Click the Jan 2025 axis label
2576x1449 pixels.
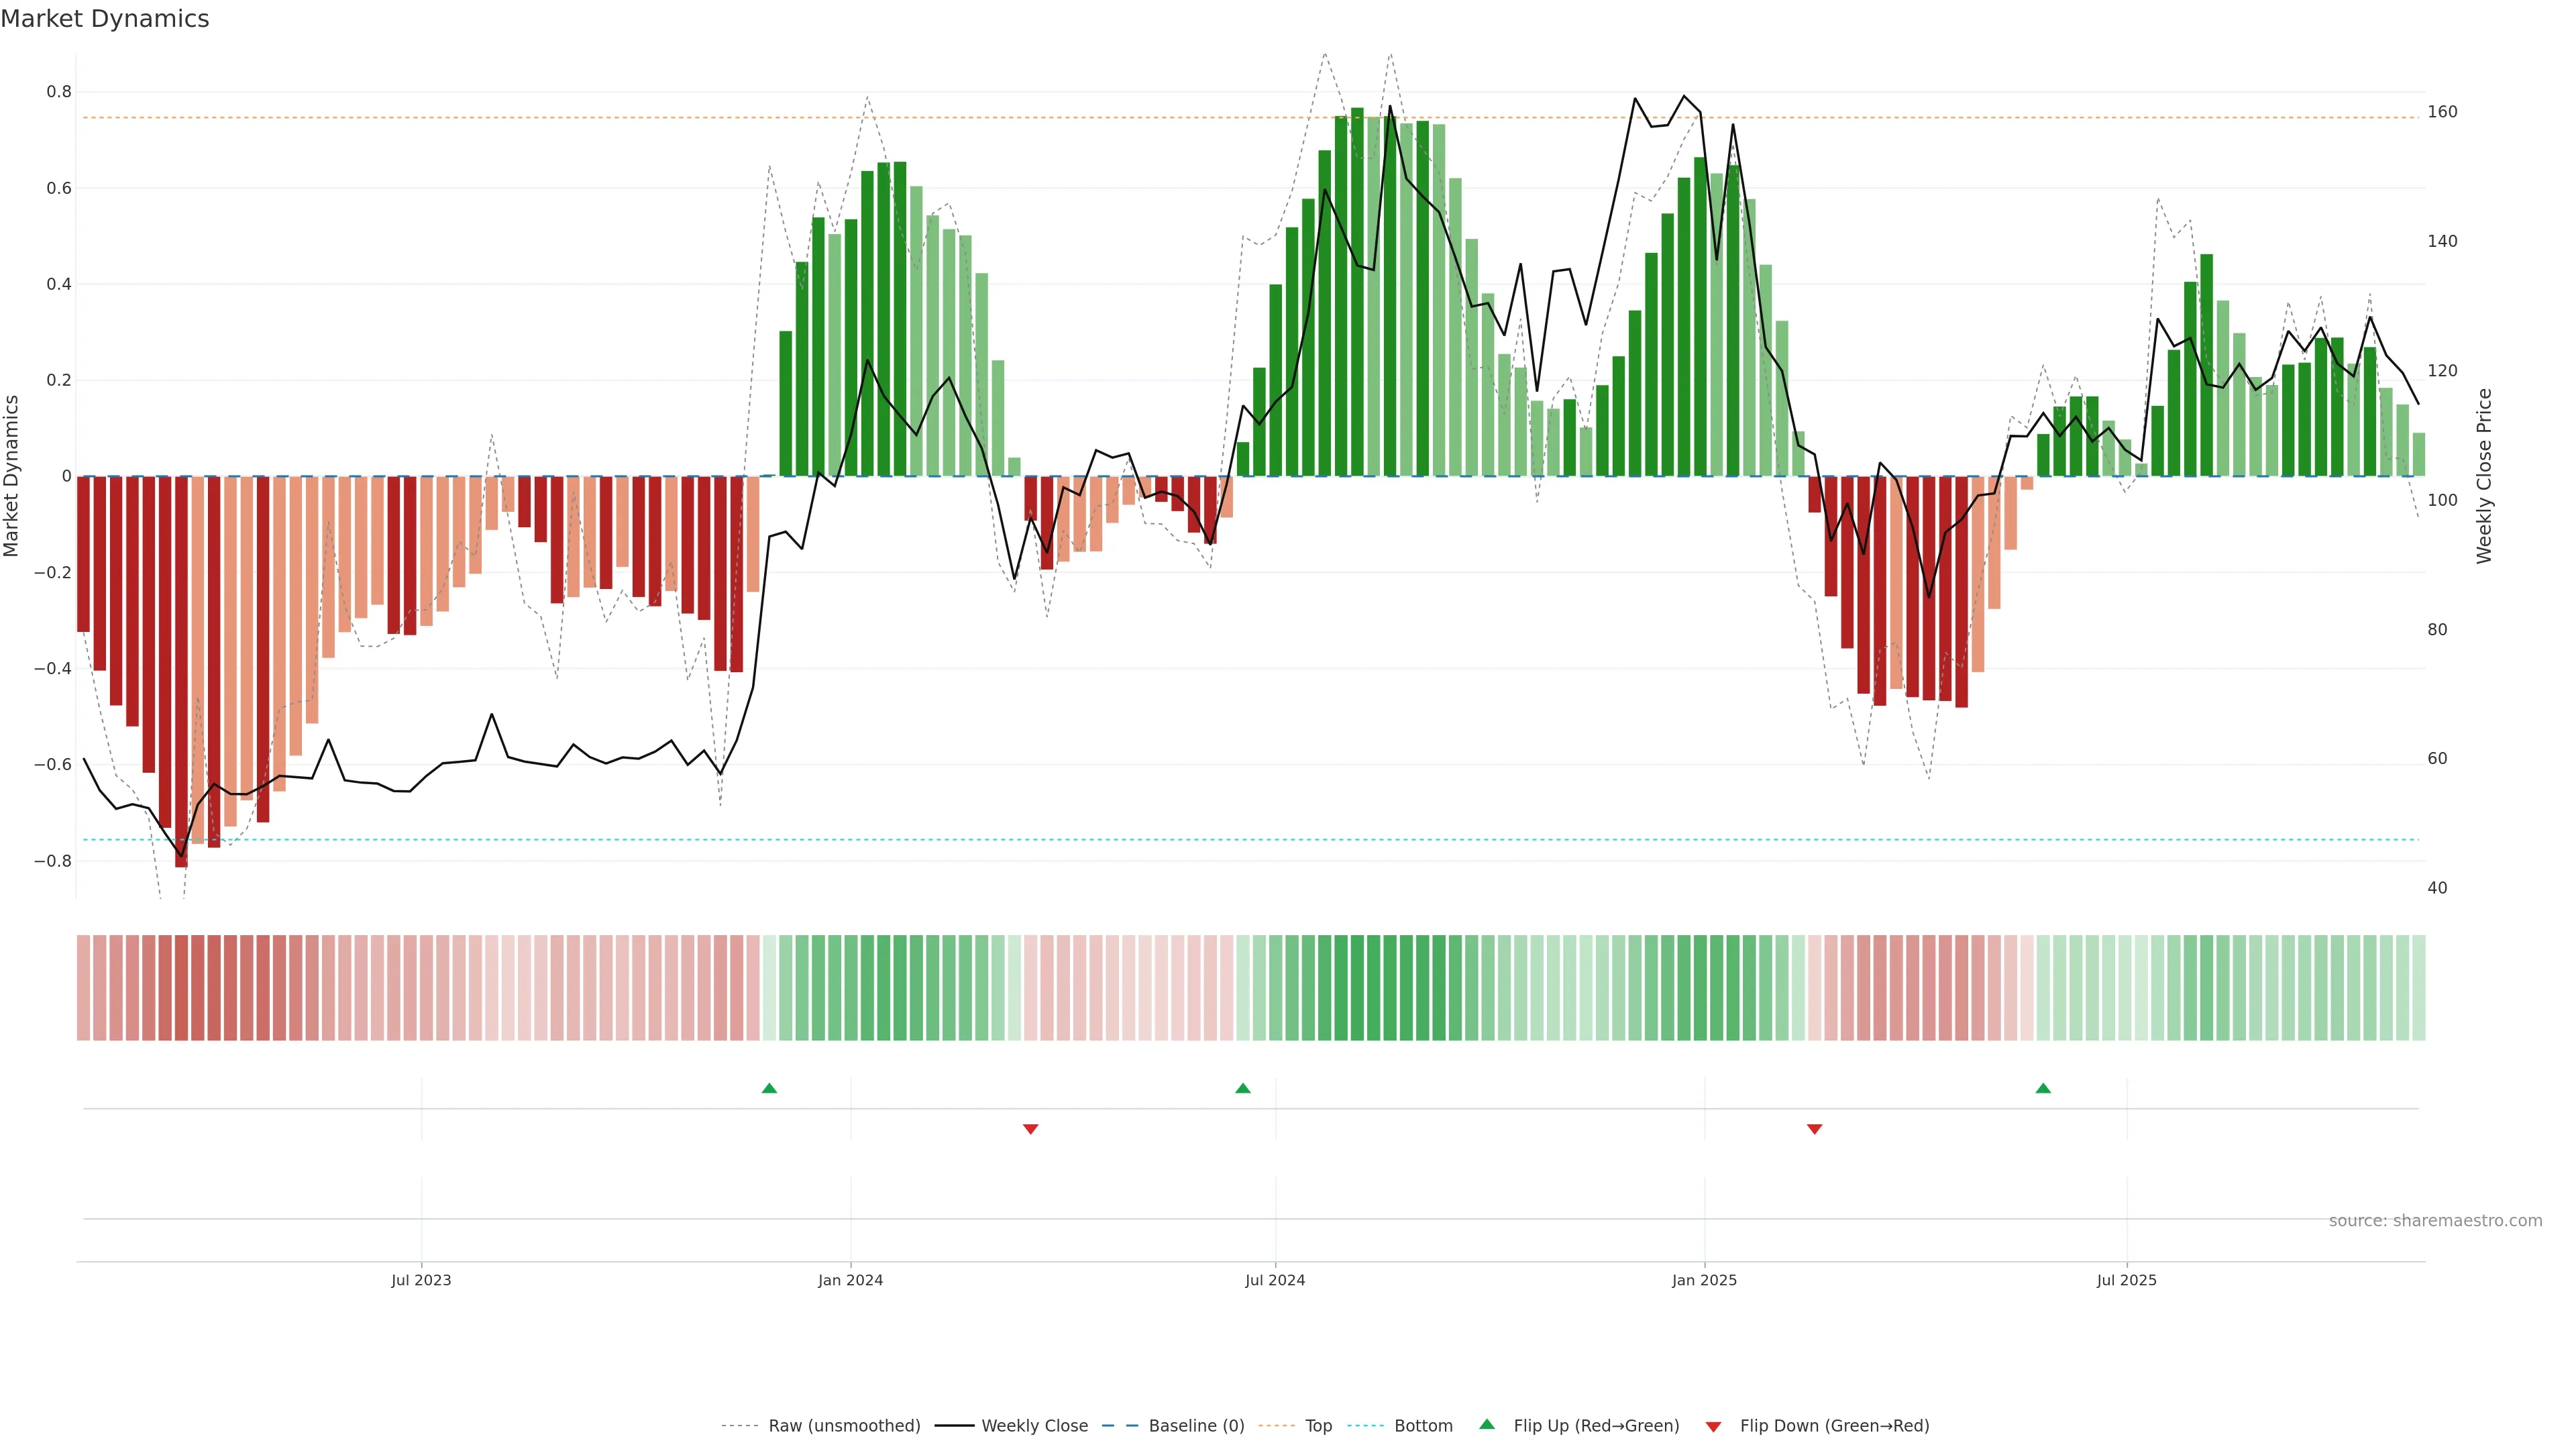coord(1704,1280)
